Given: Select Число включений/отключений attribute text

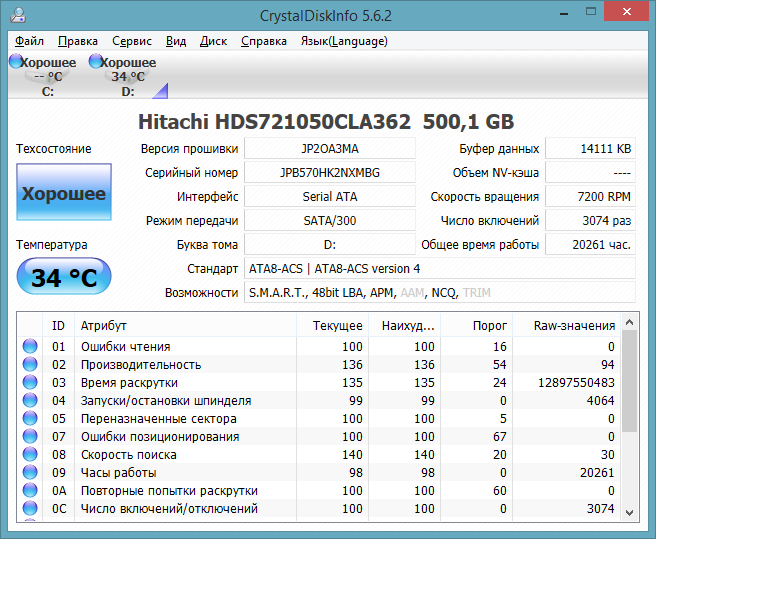Looking at the screenshot, I should pyautogui.click(x=169, y=509).
